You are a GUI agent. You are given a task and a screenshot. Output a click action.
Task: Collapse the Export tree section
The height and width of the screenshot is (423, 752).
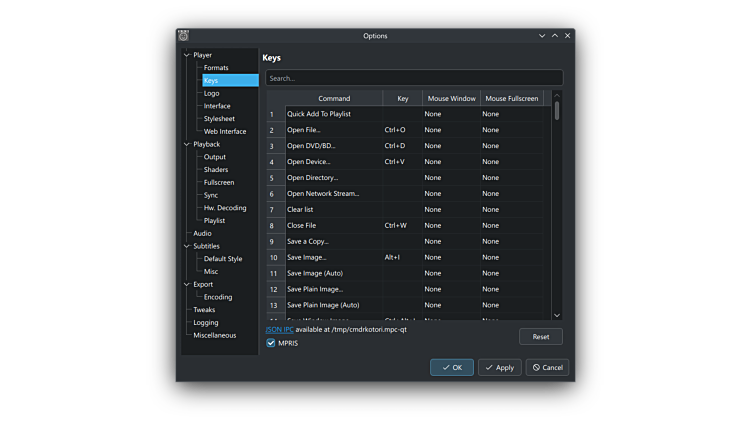click(x=187, y=284)
